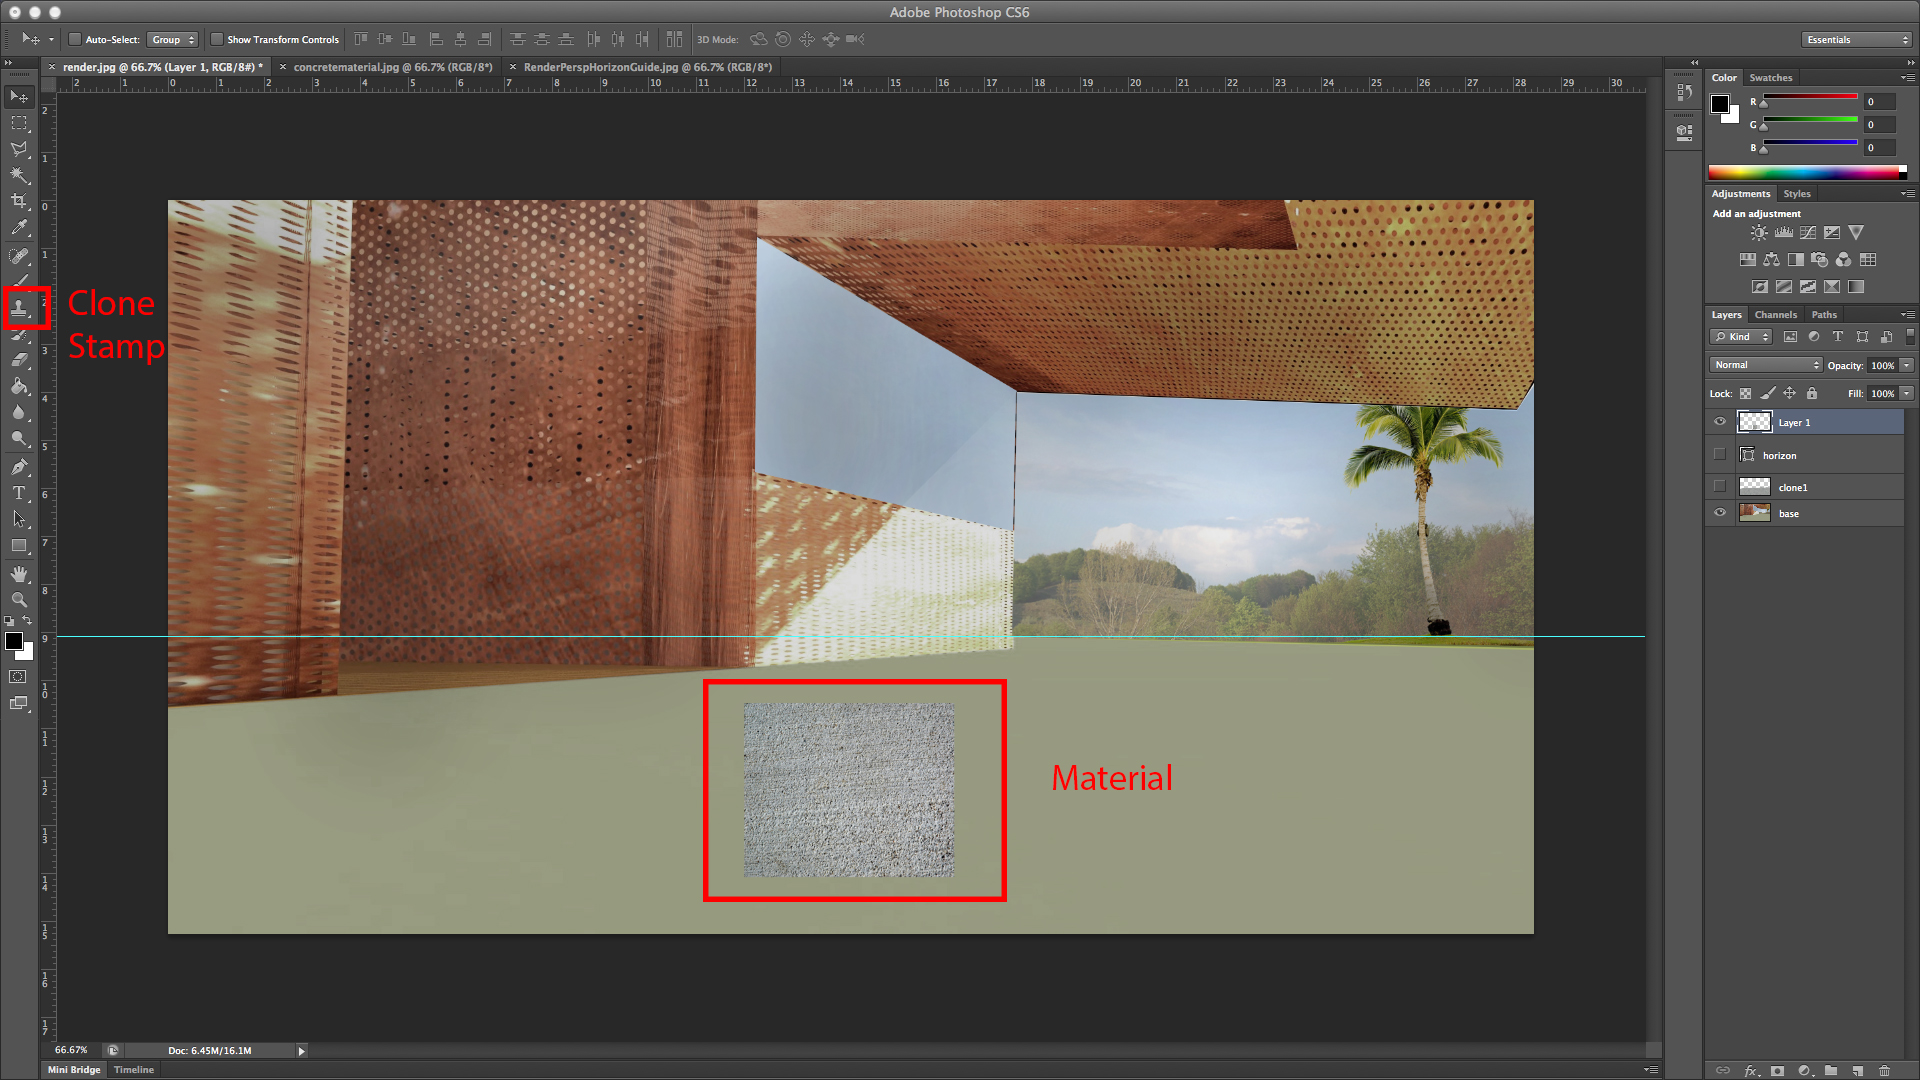Select the Crop tool
Viewport: 1920px width, 1080px height.
pos(19,201)
